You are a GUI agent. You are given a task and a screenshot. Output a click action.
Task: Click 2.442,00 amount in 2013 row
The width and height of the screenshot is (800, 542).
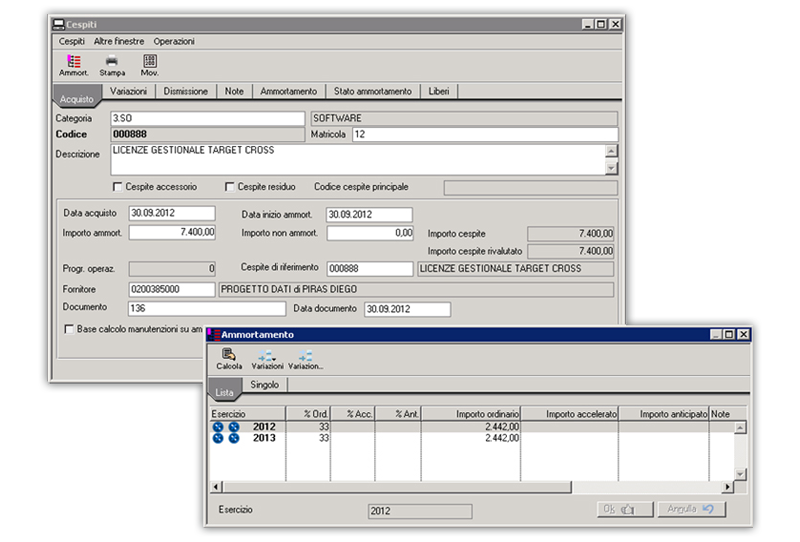[502, 438]
